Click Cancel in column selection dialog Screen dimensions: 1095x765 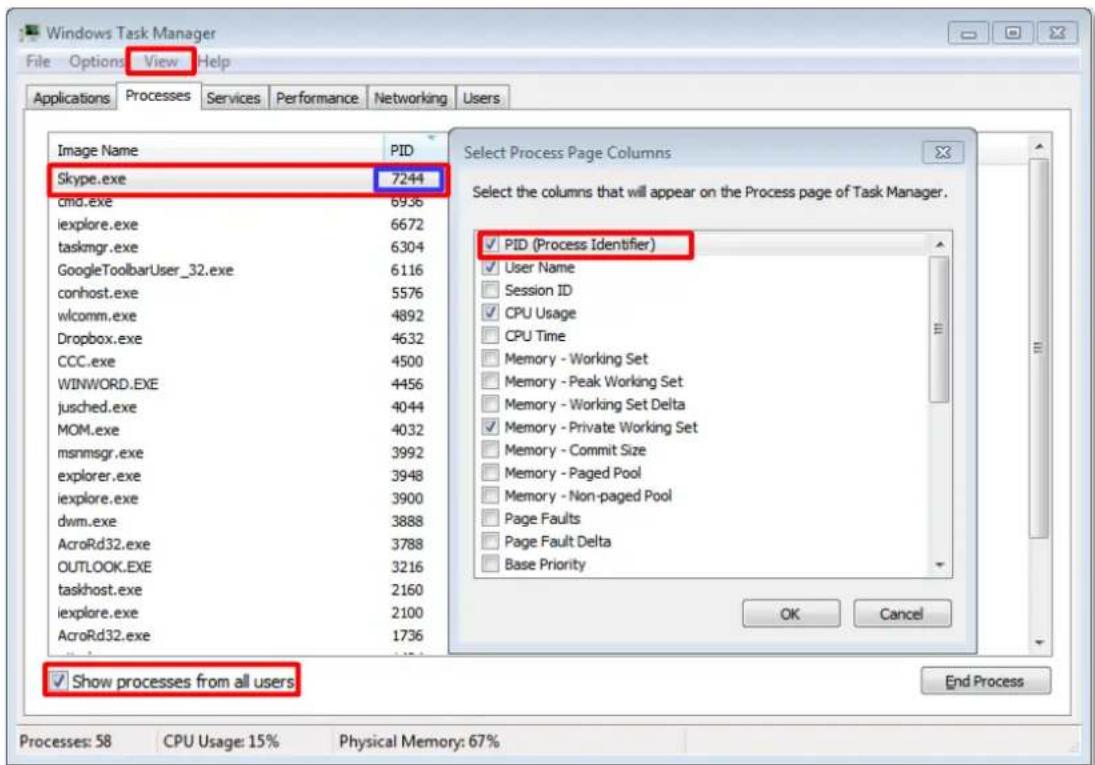902,614
